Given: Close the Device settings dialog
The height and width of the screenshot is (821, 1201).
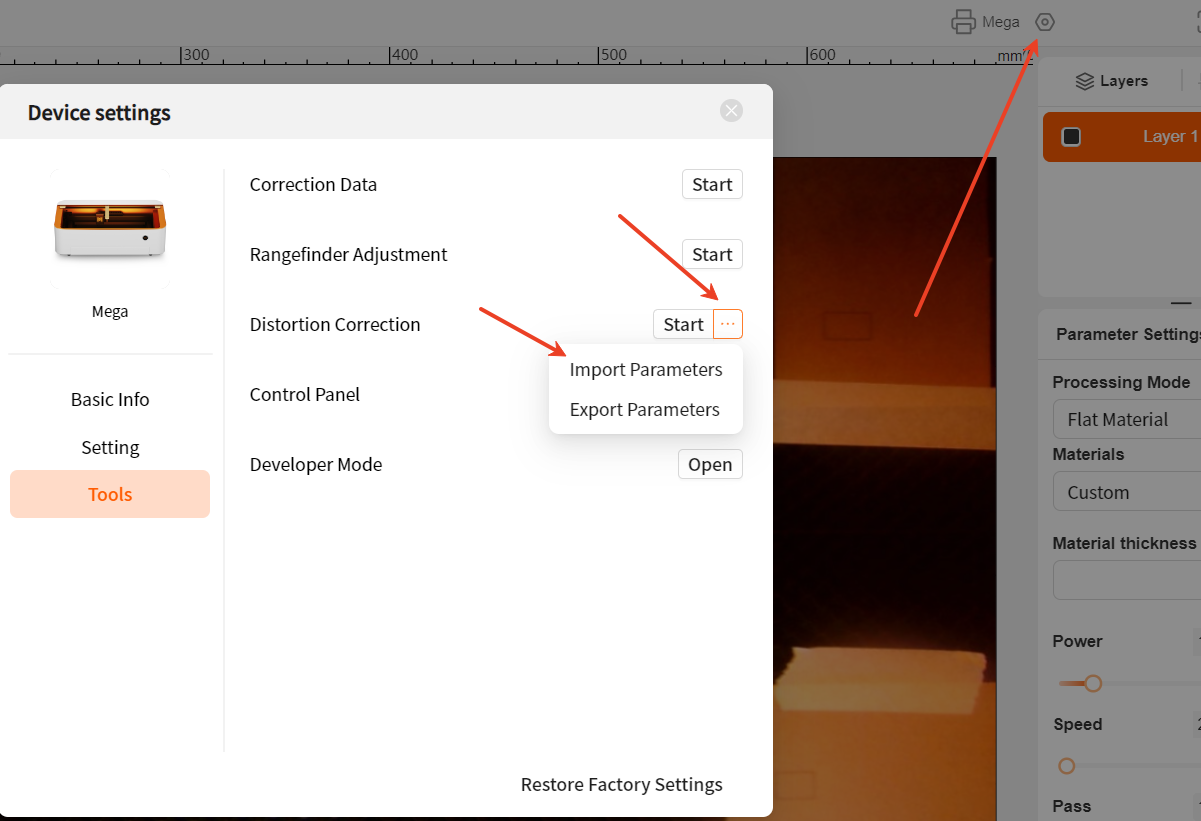Looking at the screenshot, I should click(732, 111).
